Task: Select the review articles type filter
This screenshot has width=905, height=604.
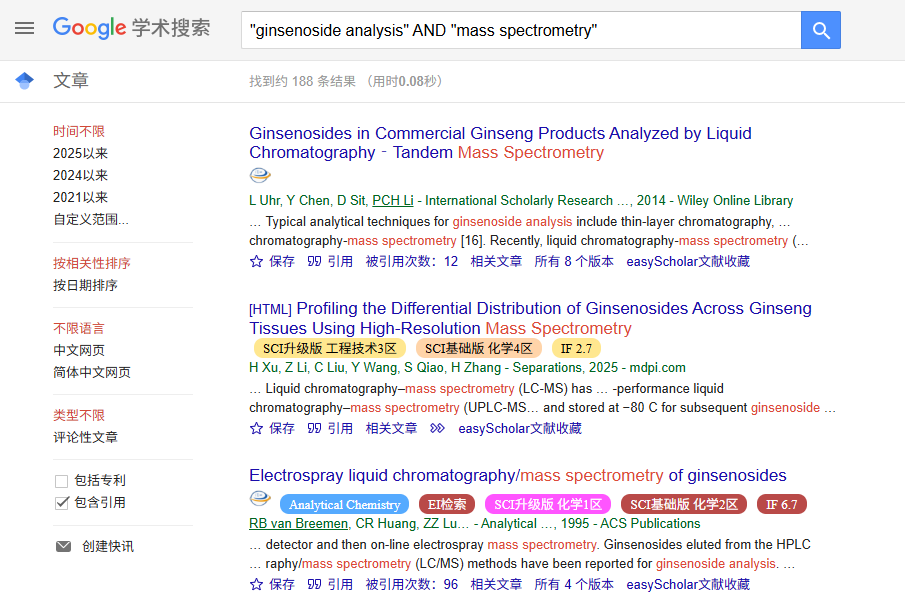Action: 85,437
